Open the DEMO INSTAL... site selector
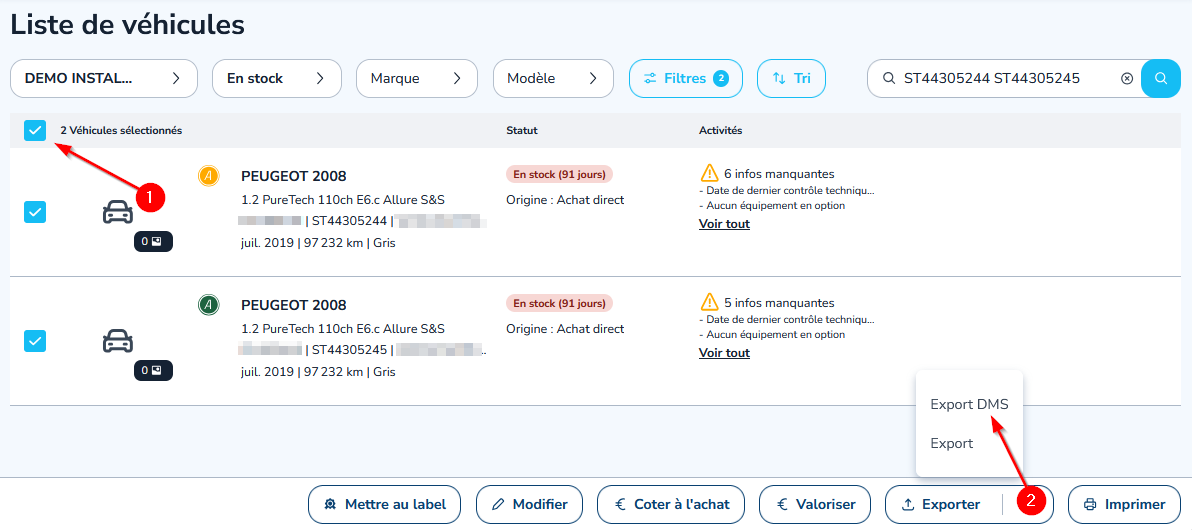Image resolution: width=1192 pixels, height=530 pixels. (103, 78)
